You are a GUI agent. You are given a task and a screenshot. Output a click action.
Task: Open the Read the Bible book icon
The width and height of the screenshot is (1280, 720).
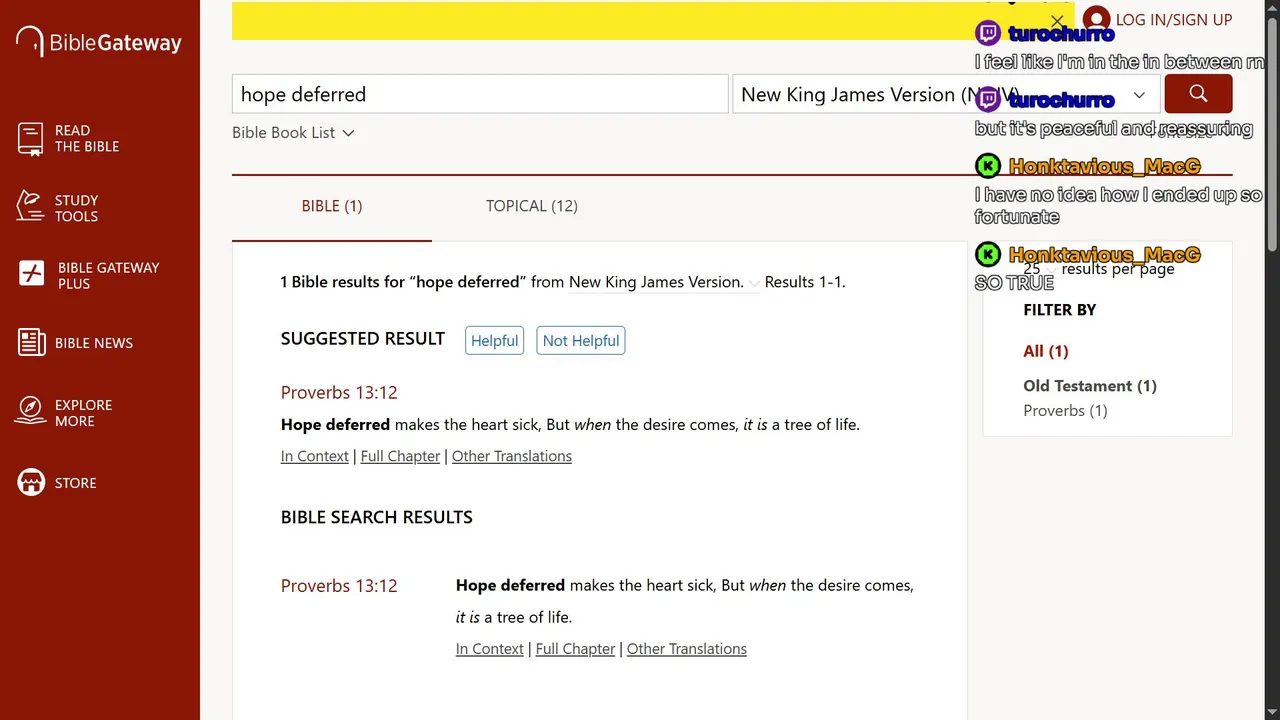tap(30, 138)
